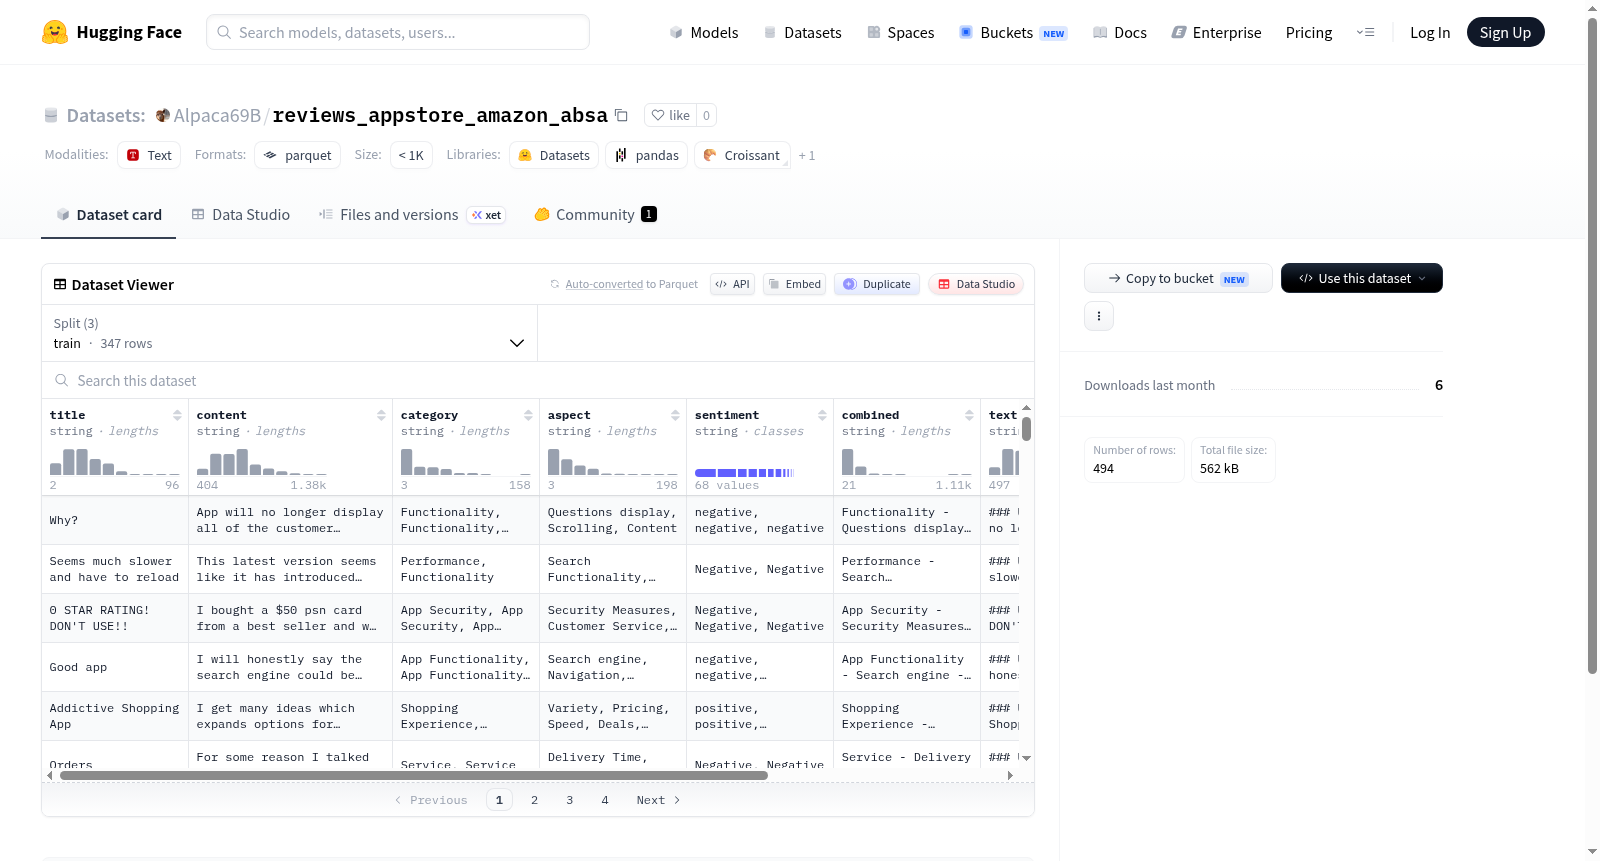Go to page 2 of the table
This screenshot has height=861, width=1600.
tap(534, 800)
